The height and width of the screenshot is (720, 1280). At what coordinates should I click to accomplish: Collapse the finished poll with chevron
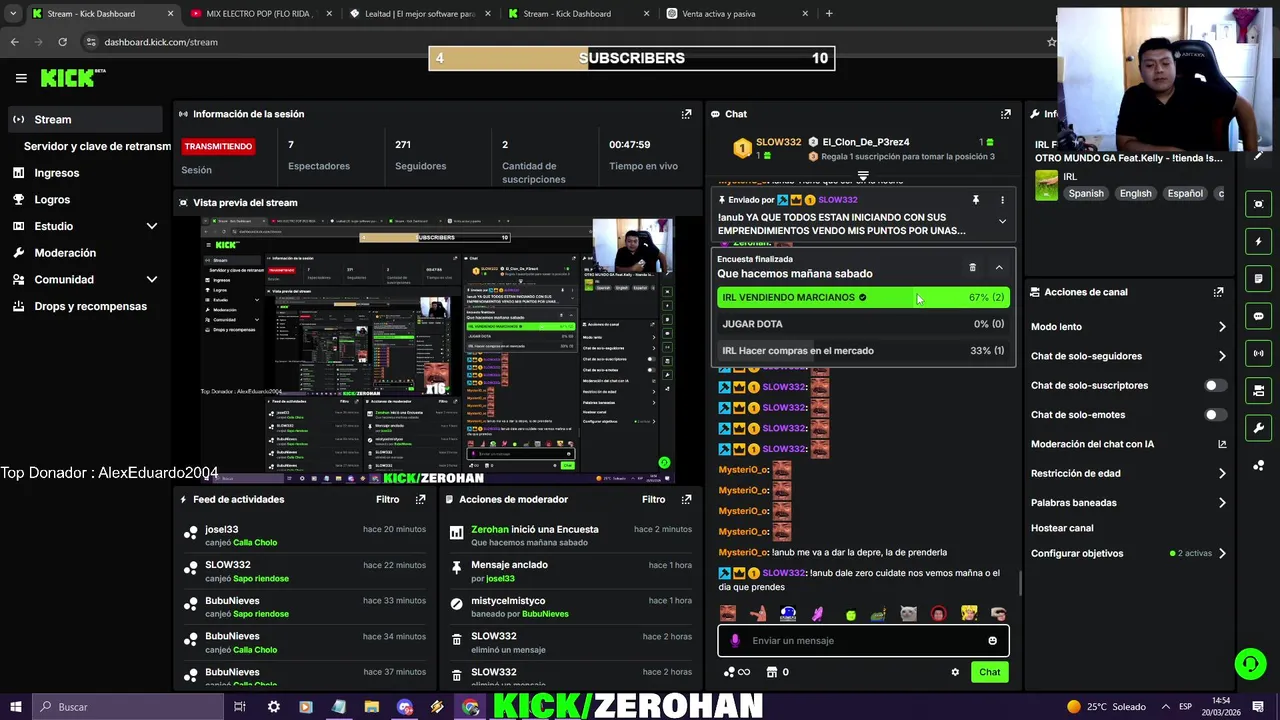click(x=999, y=267)
